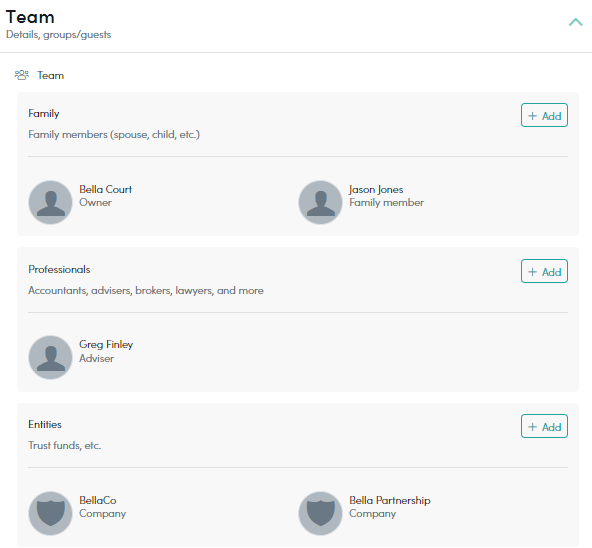Open Bella Court's avatar icon

click(50, 202)
